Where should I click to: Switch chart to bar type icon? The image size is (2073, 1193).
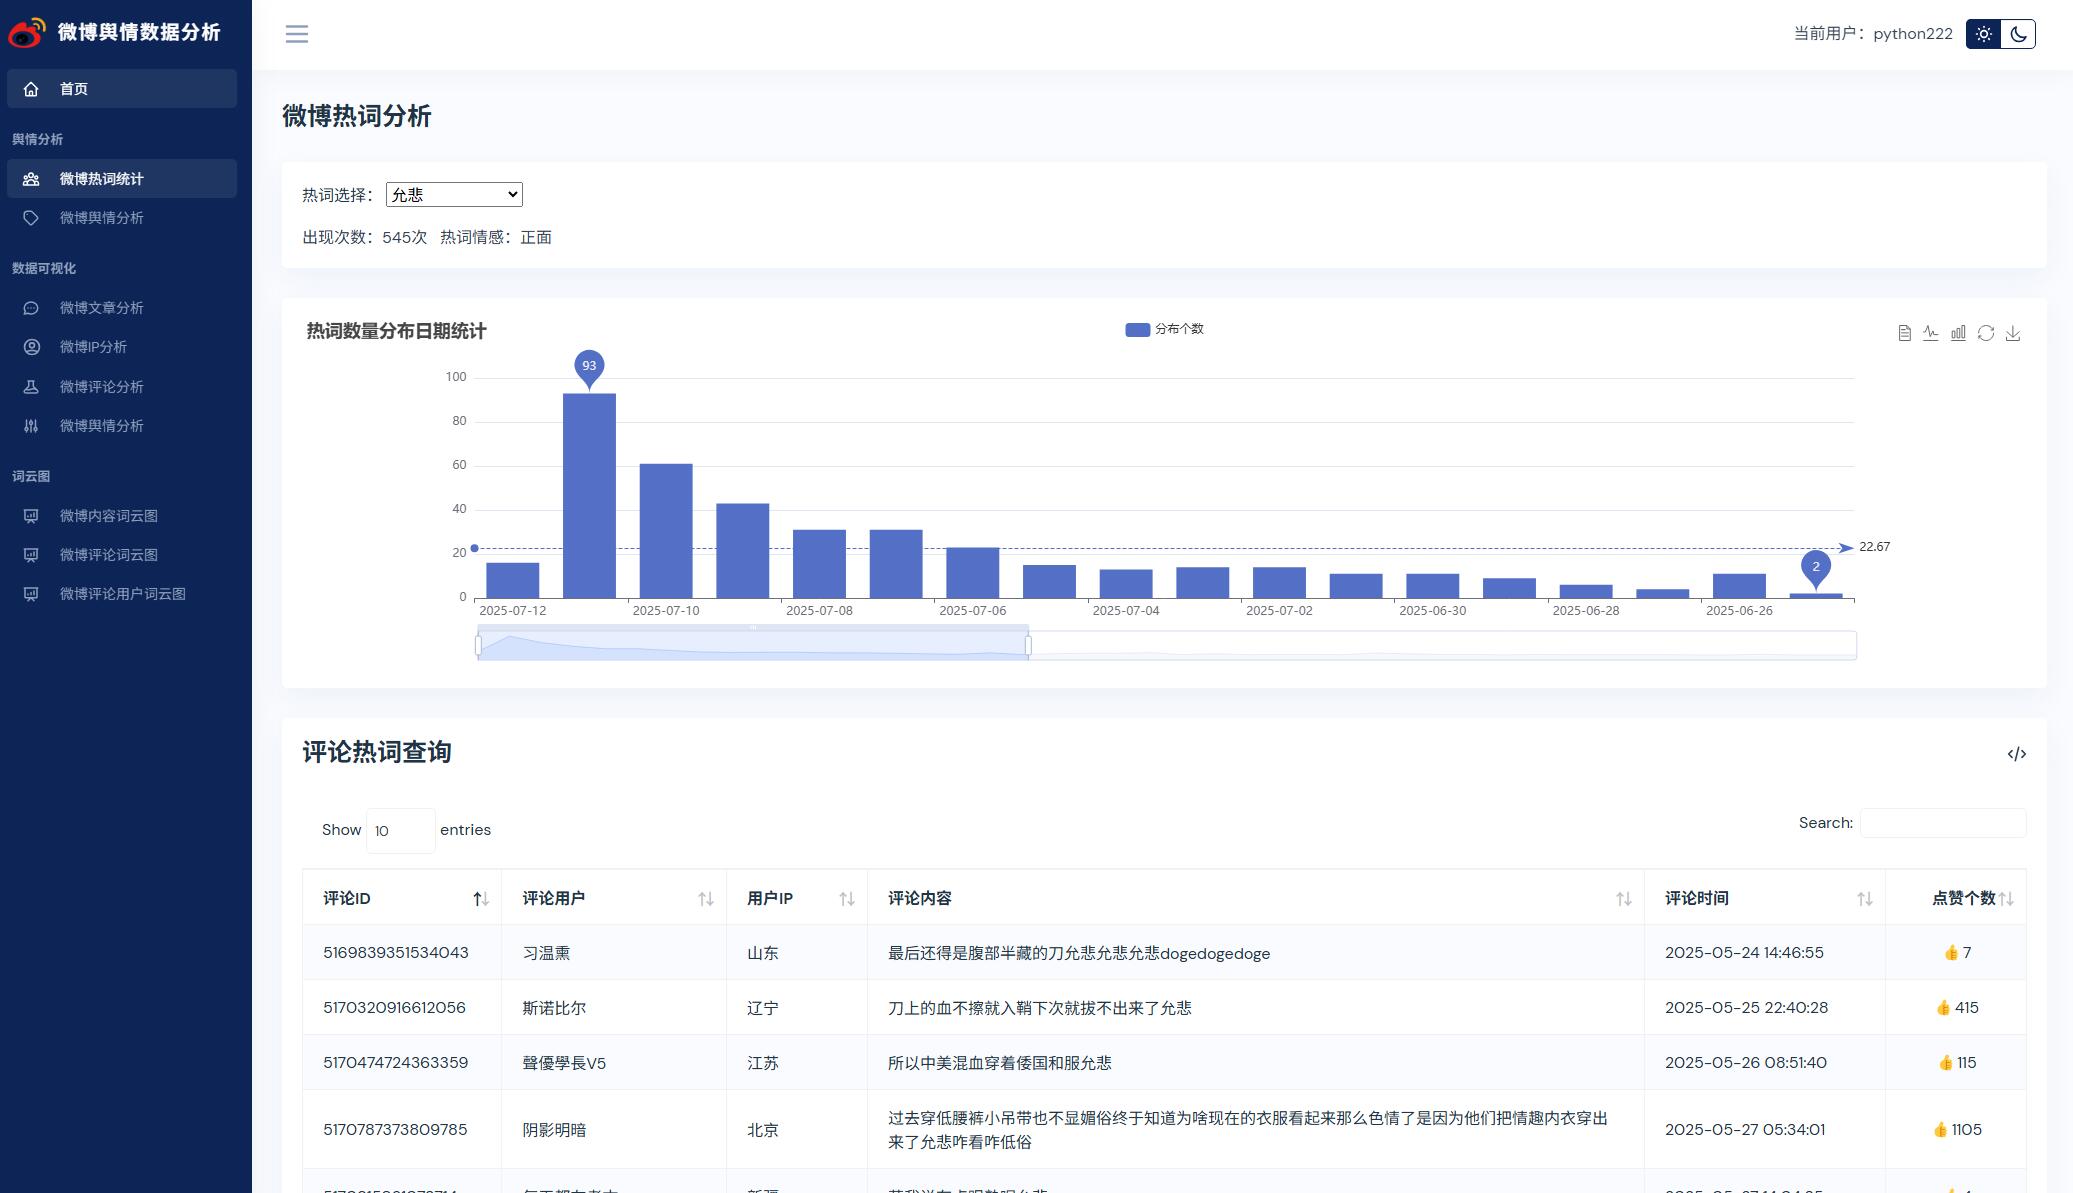coord(1958,333)
